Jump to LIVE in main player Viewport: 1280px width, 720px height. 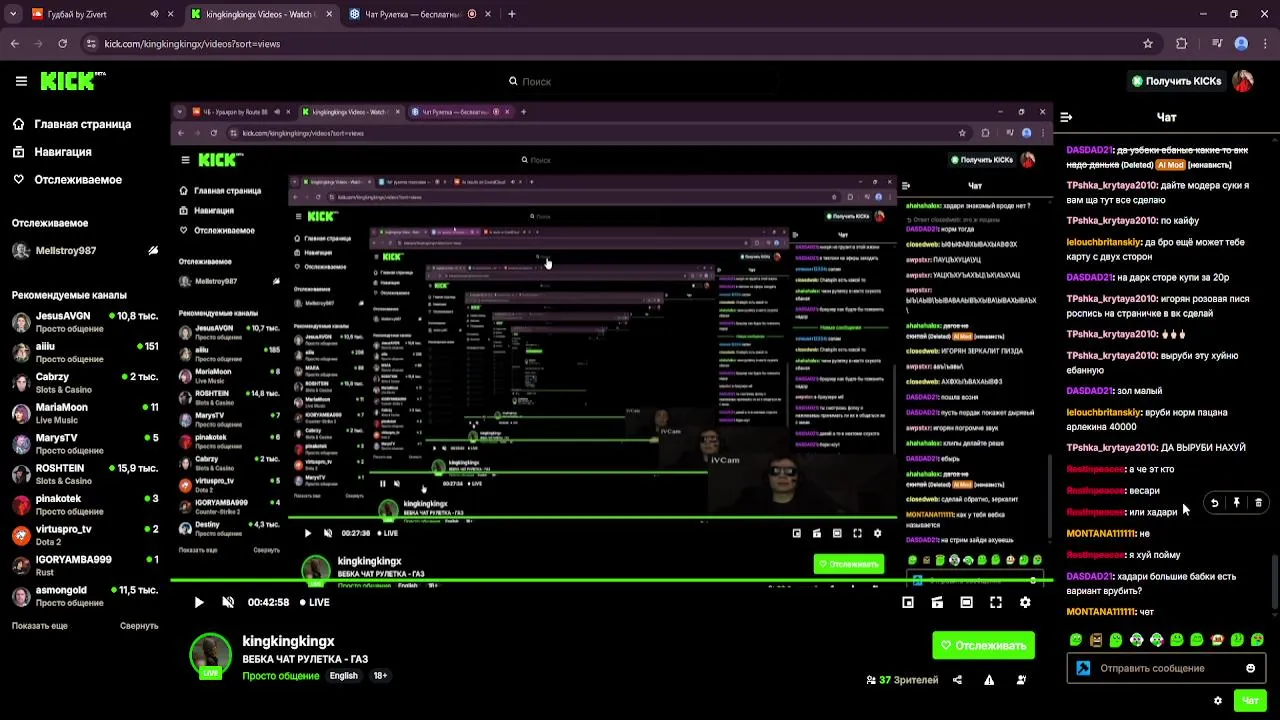(x=315, y=602)
